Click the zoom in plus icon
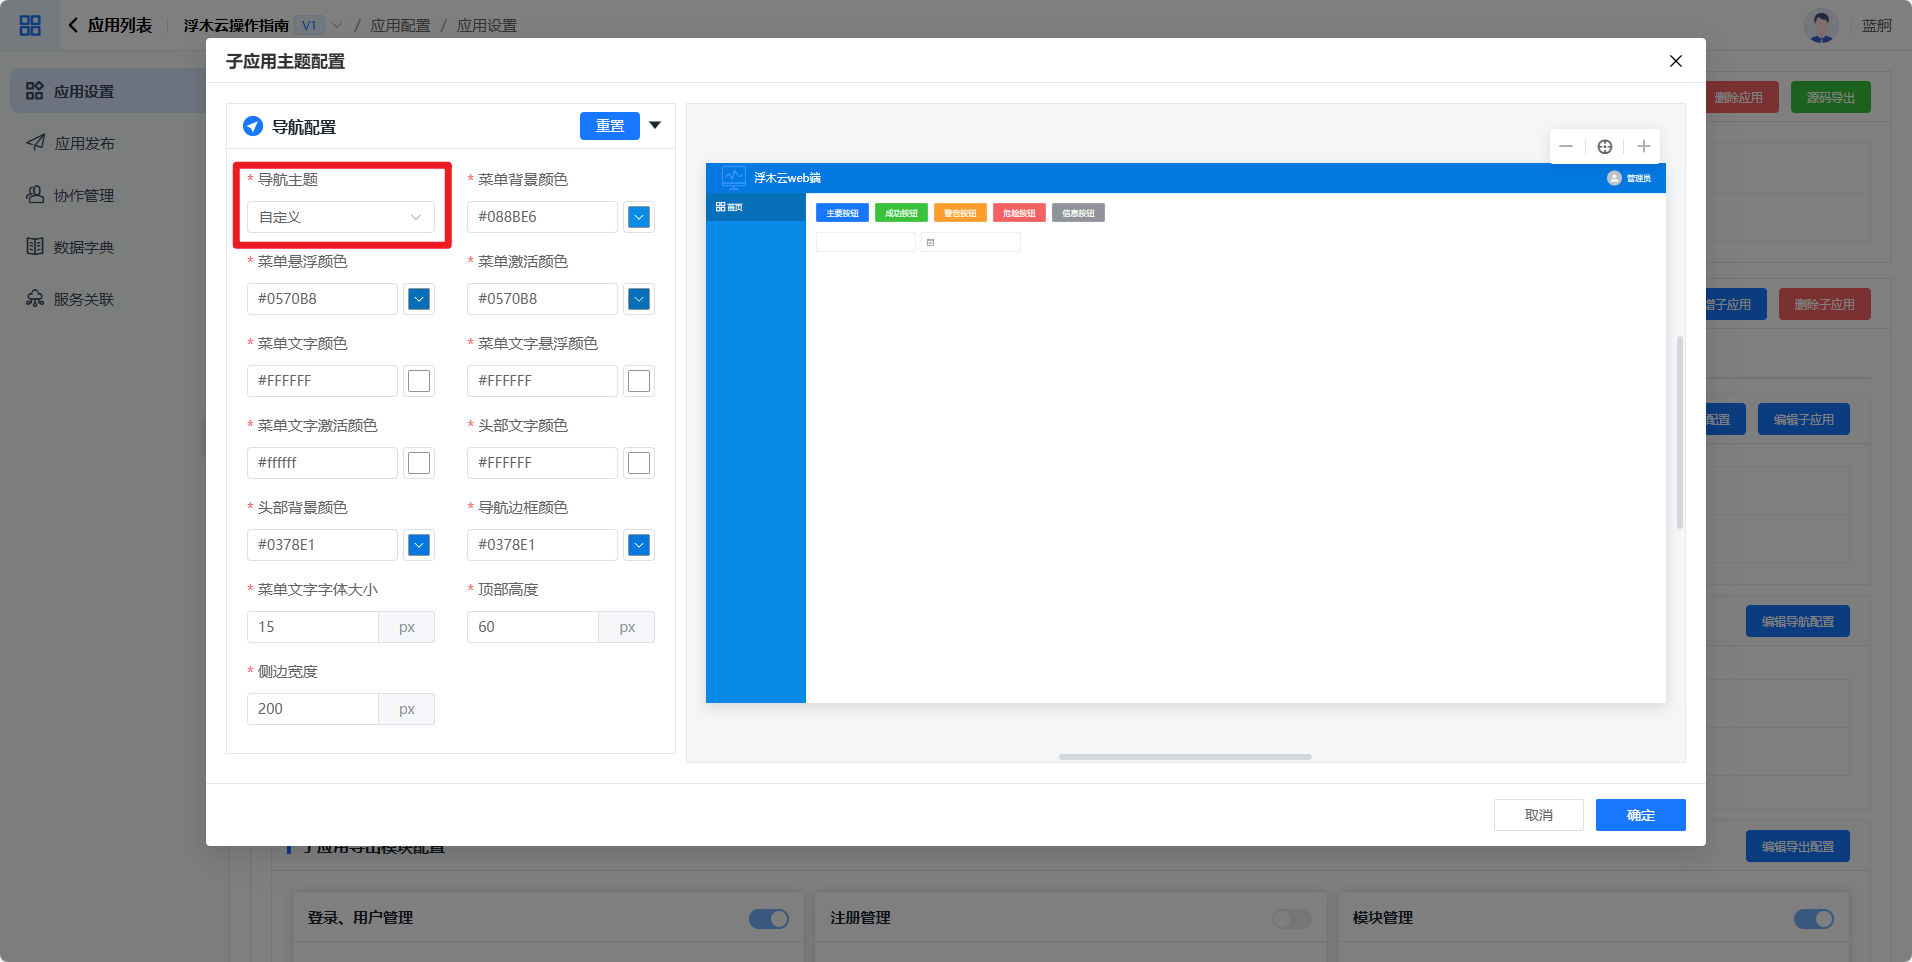The height and width of the screenshot is (962, 1912). [1643, 147]
